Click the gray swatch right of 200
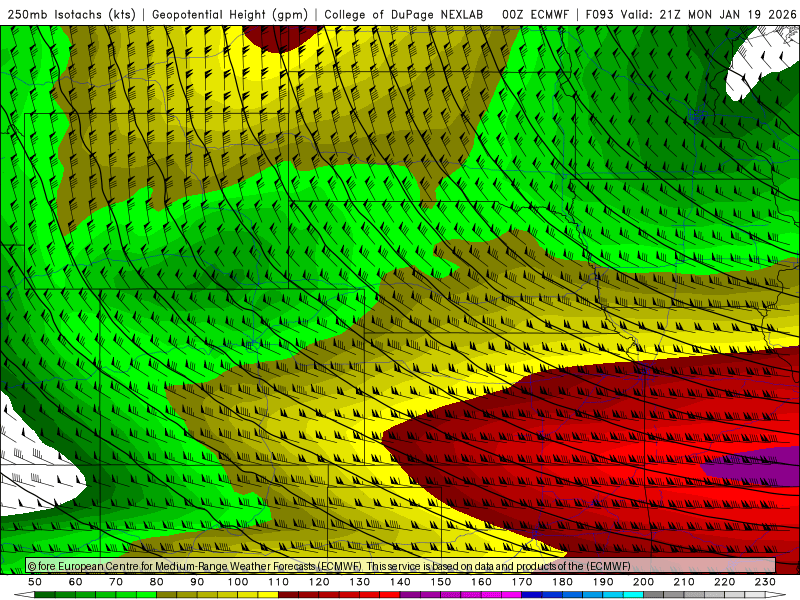Image resolution: width=800 pixels, height=600 pixels. 653,595
